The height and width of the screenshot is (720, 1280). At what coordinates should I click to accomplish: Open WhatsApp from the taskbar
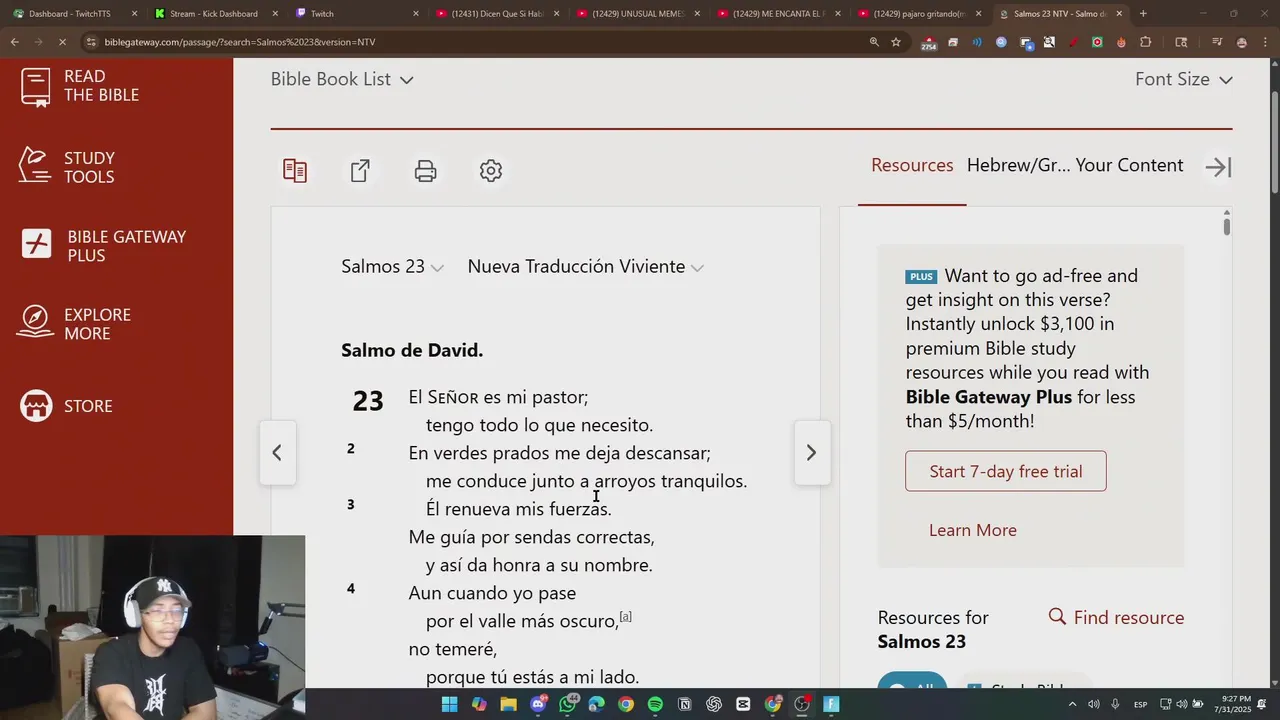pos(568,704)
